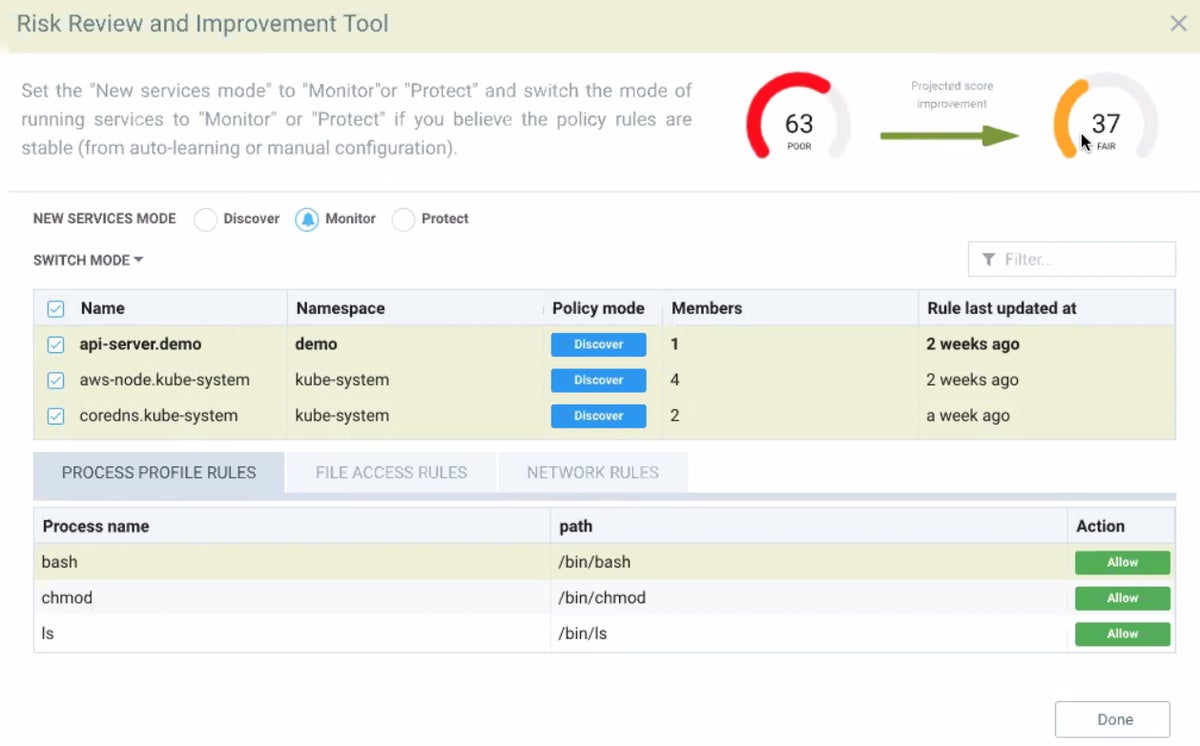Click Discover badge for aws-node.kube-system
Image resolution: width=1200 pixels, height=746 pixels.
(598, 380)
